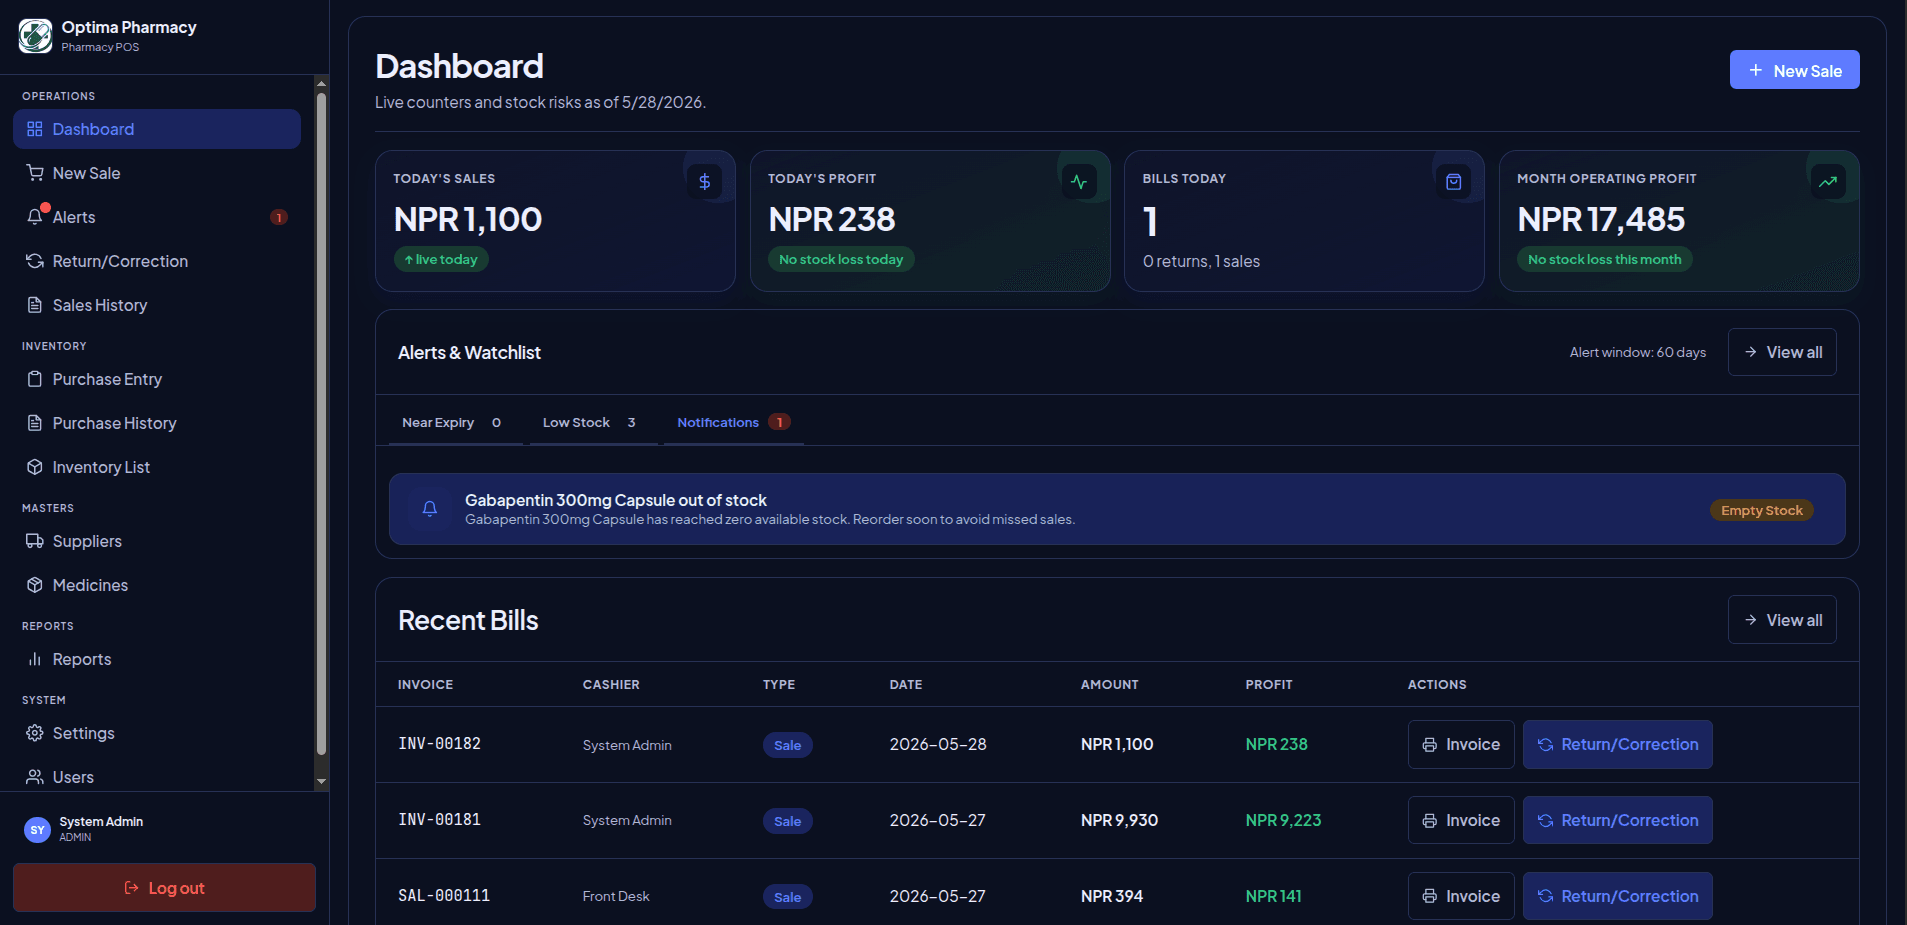The width and height of the screenshot is (1907, 925).
Task: Click the sidebar scrollbar thumb
Action: [x=321, y=424]
